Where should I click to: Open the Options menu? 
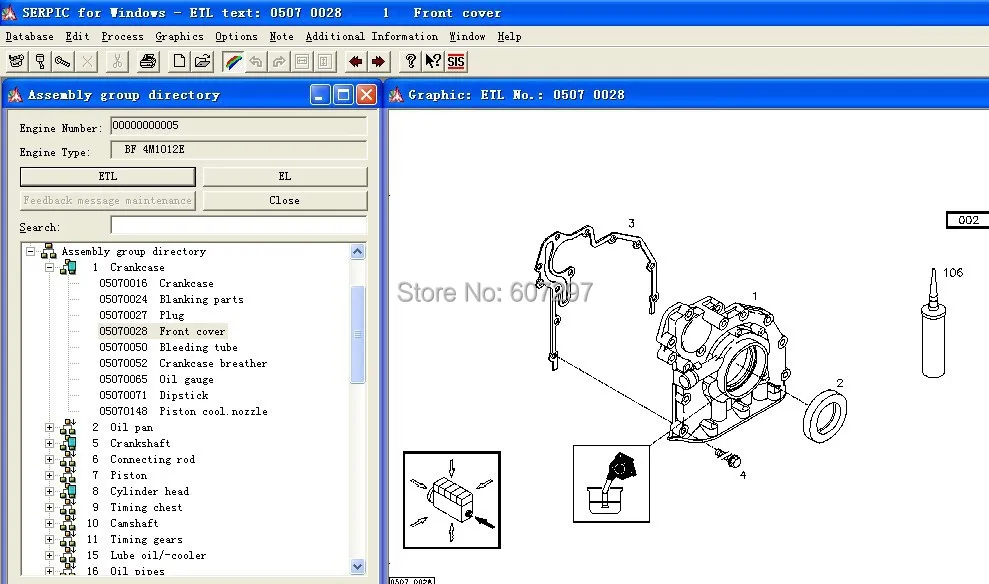(236, 37)
